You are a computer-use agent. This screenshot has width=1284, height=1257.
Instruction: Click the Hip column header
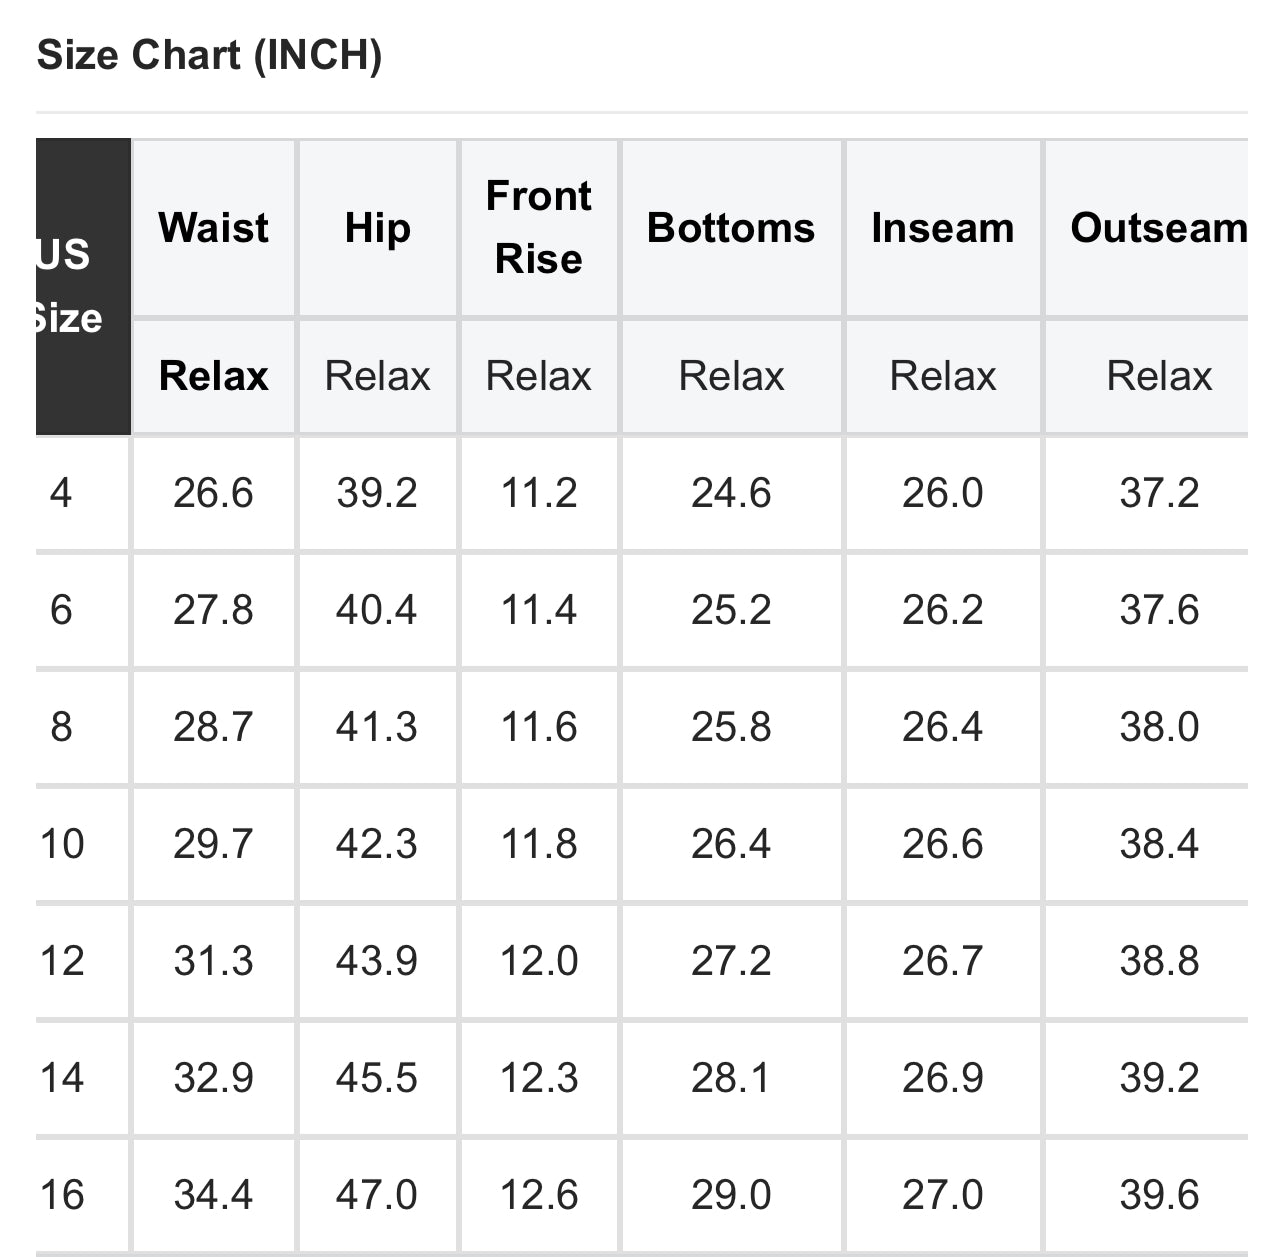coord(377,228)
